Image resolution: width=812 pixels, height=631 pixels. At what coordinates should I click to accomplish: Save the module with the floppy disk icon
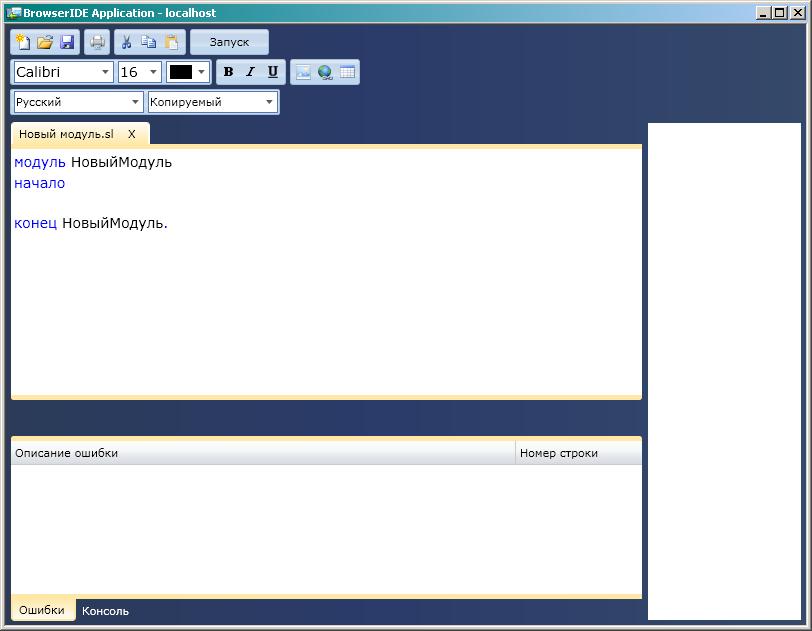pyautogui.click(x=68, y=42)
